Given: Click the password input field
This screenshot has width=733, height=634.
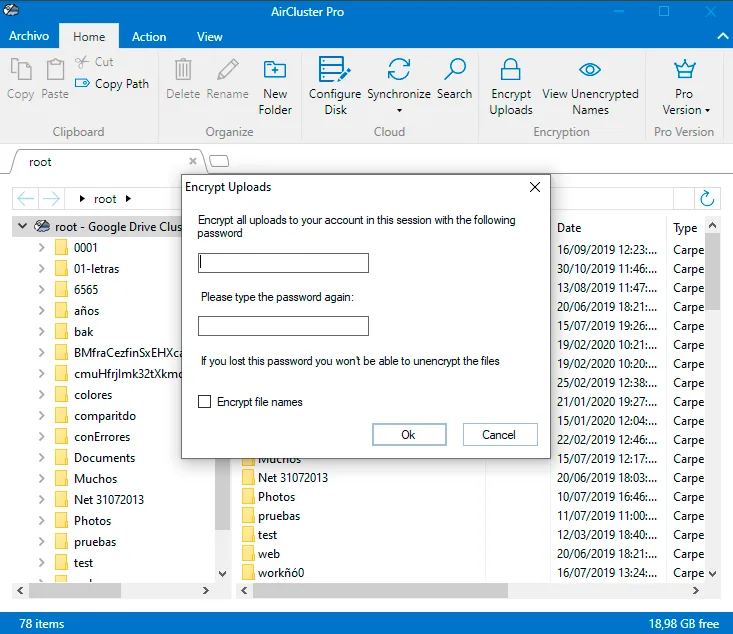Looking at the screenshot, I should [283, 263].
